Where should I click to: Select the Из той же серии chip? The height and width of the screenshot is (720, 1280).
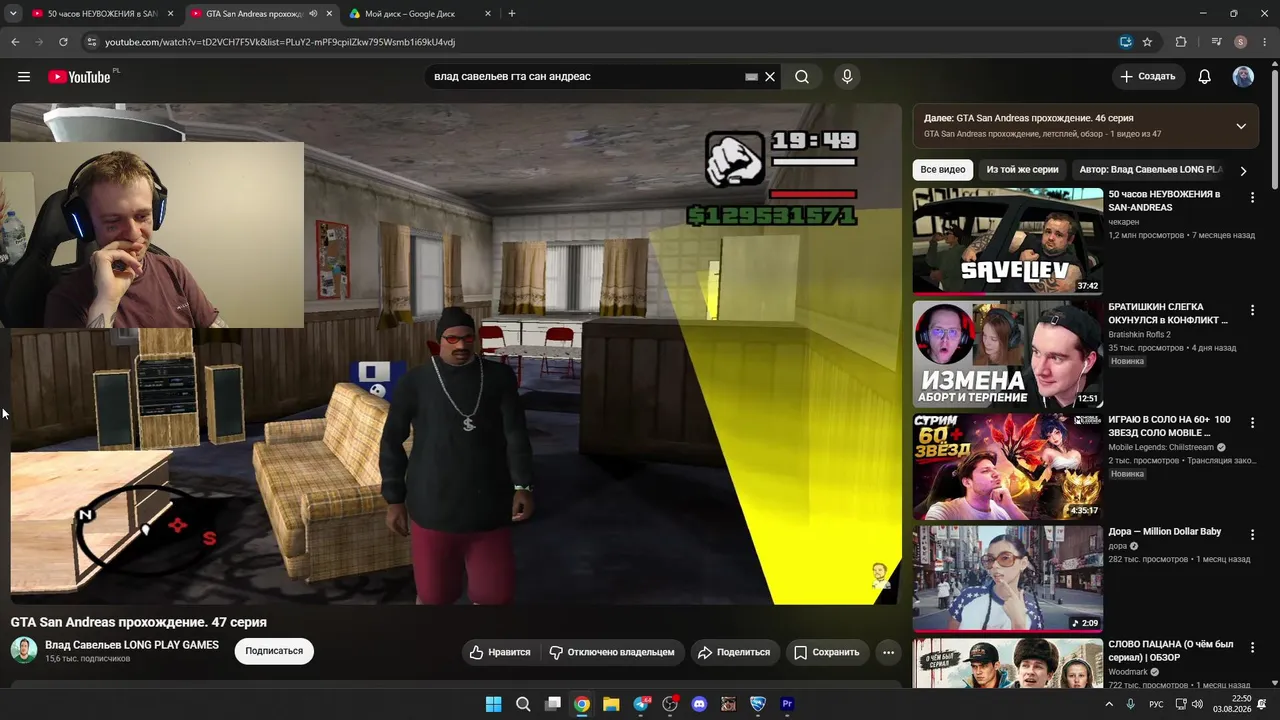click(x=1022, y=170)
